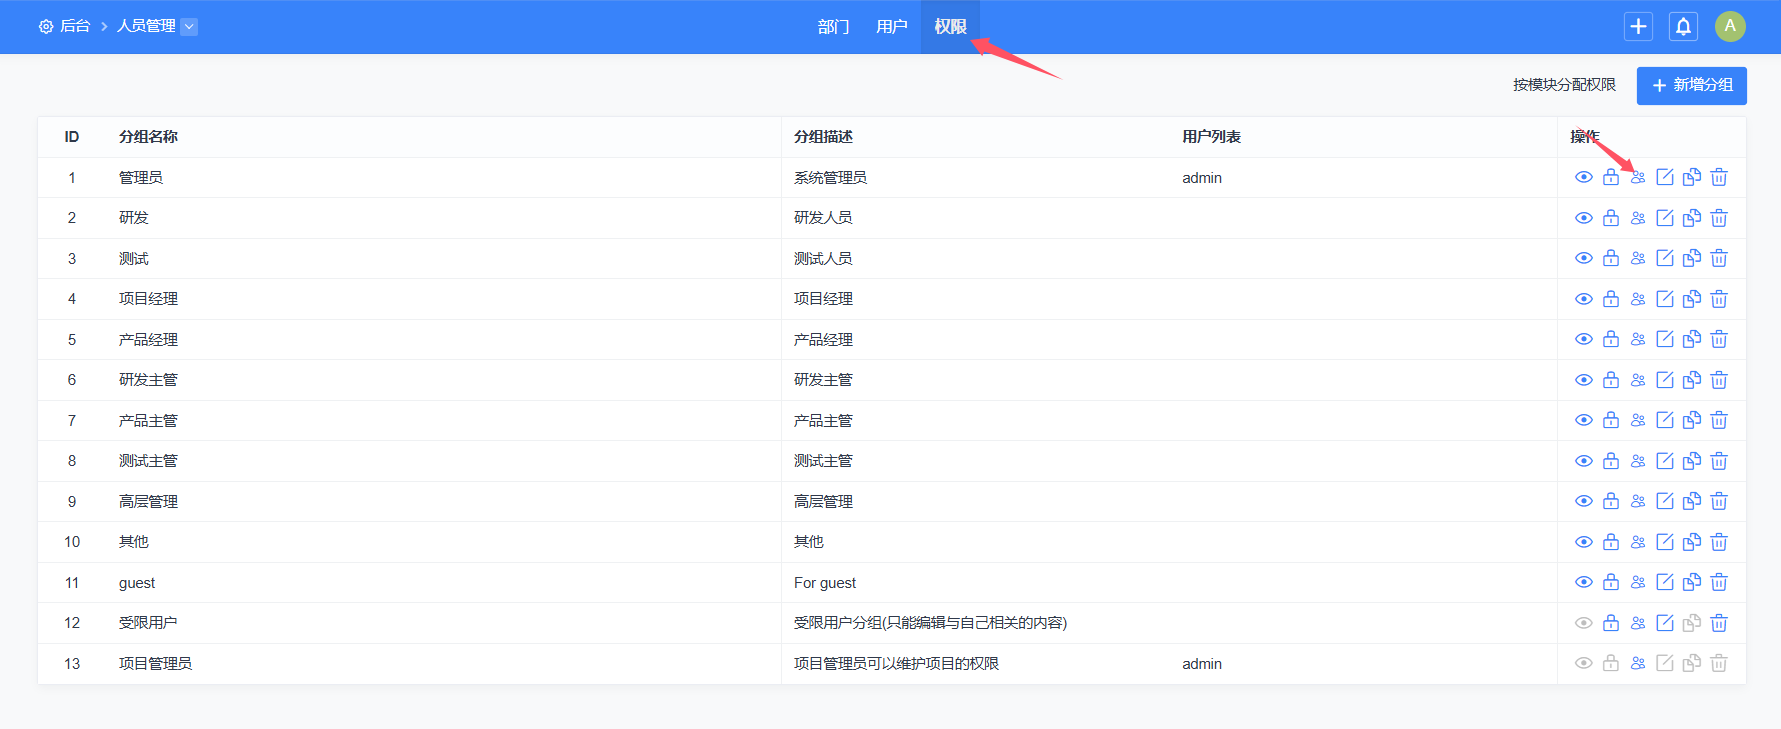The width and height of the screenshot is (1781, 729).
Task: Click the For guest description
Action: (x=825, y=583)
